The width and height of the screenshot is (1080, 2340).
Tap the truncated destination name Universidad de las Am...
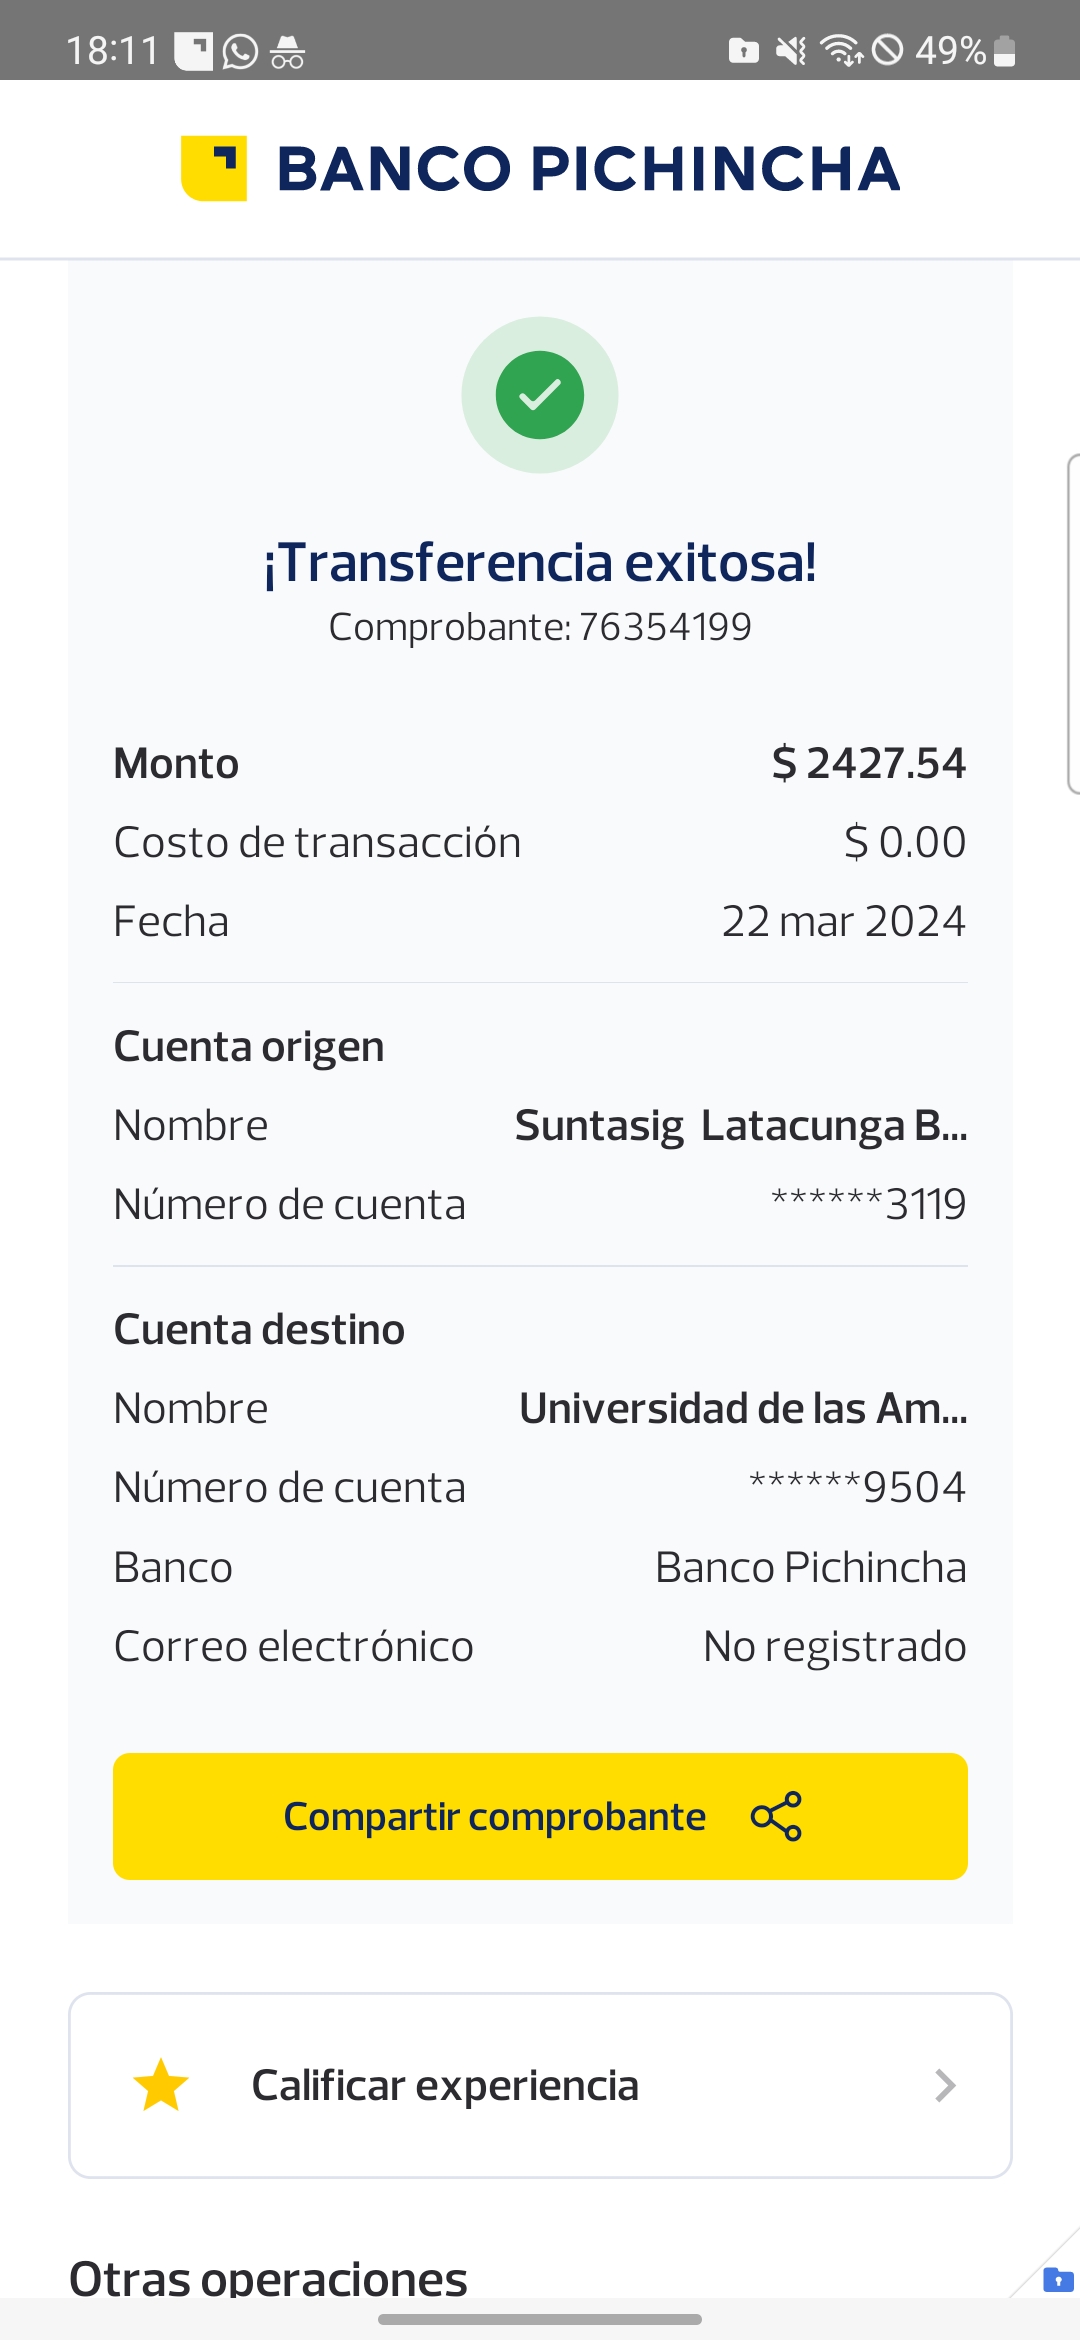pos(742,1409)
